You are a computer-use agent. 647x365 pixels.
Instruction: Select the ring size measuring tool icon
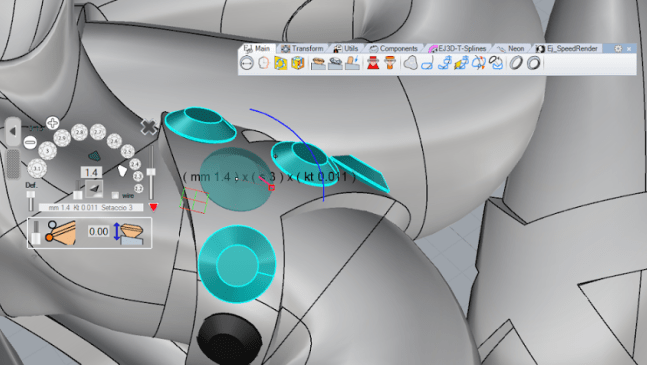point(247,63)
